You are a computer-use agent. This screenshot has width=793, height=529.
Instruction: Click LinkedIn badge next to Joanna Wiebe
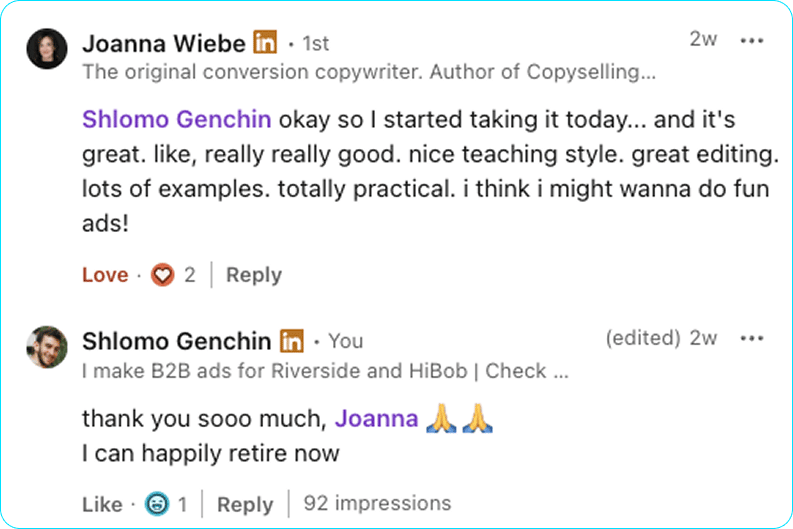coord(265,43)
